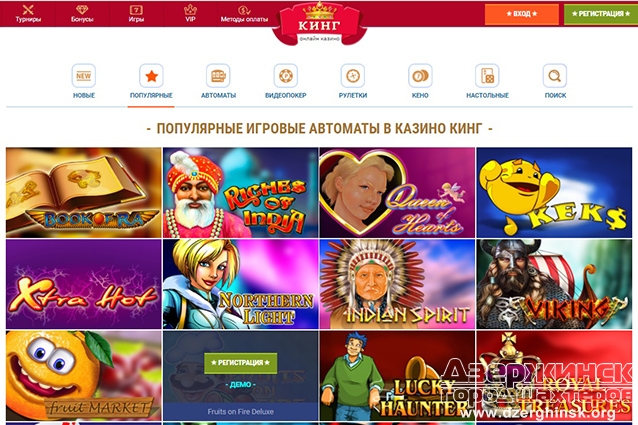Click the green Регистрация header button
Viewport: 638px width, 425px height.
(x=601, y=14)
